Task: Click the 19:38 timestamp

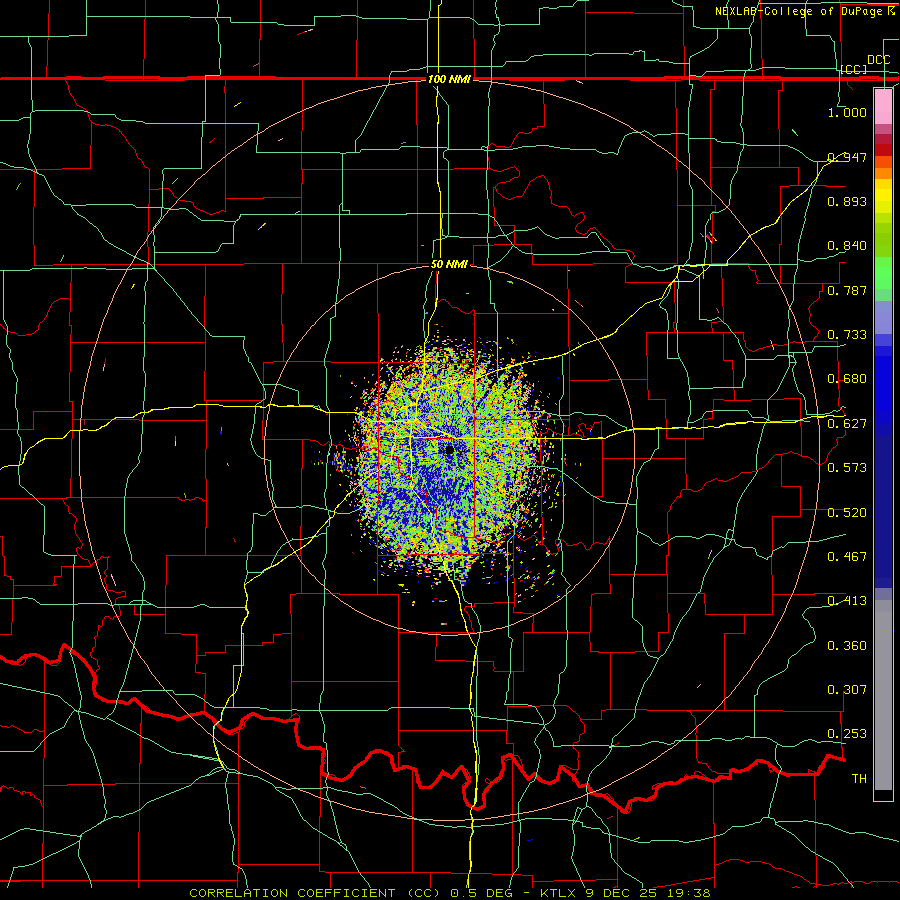Action: coord(690,893)
